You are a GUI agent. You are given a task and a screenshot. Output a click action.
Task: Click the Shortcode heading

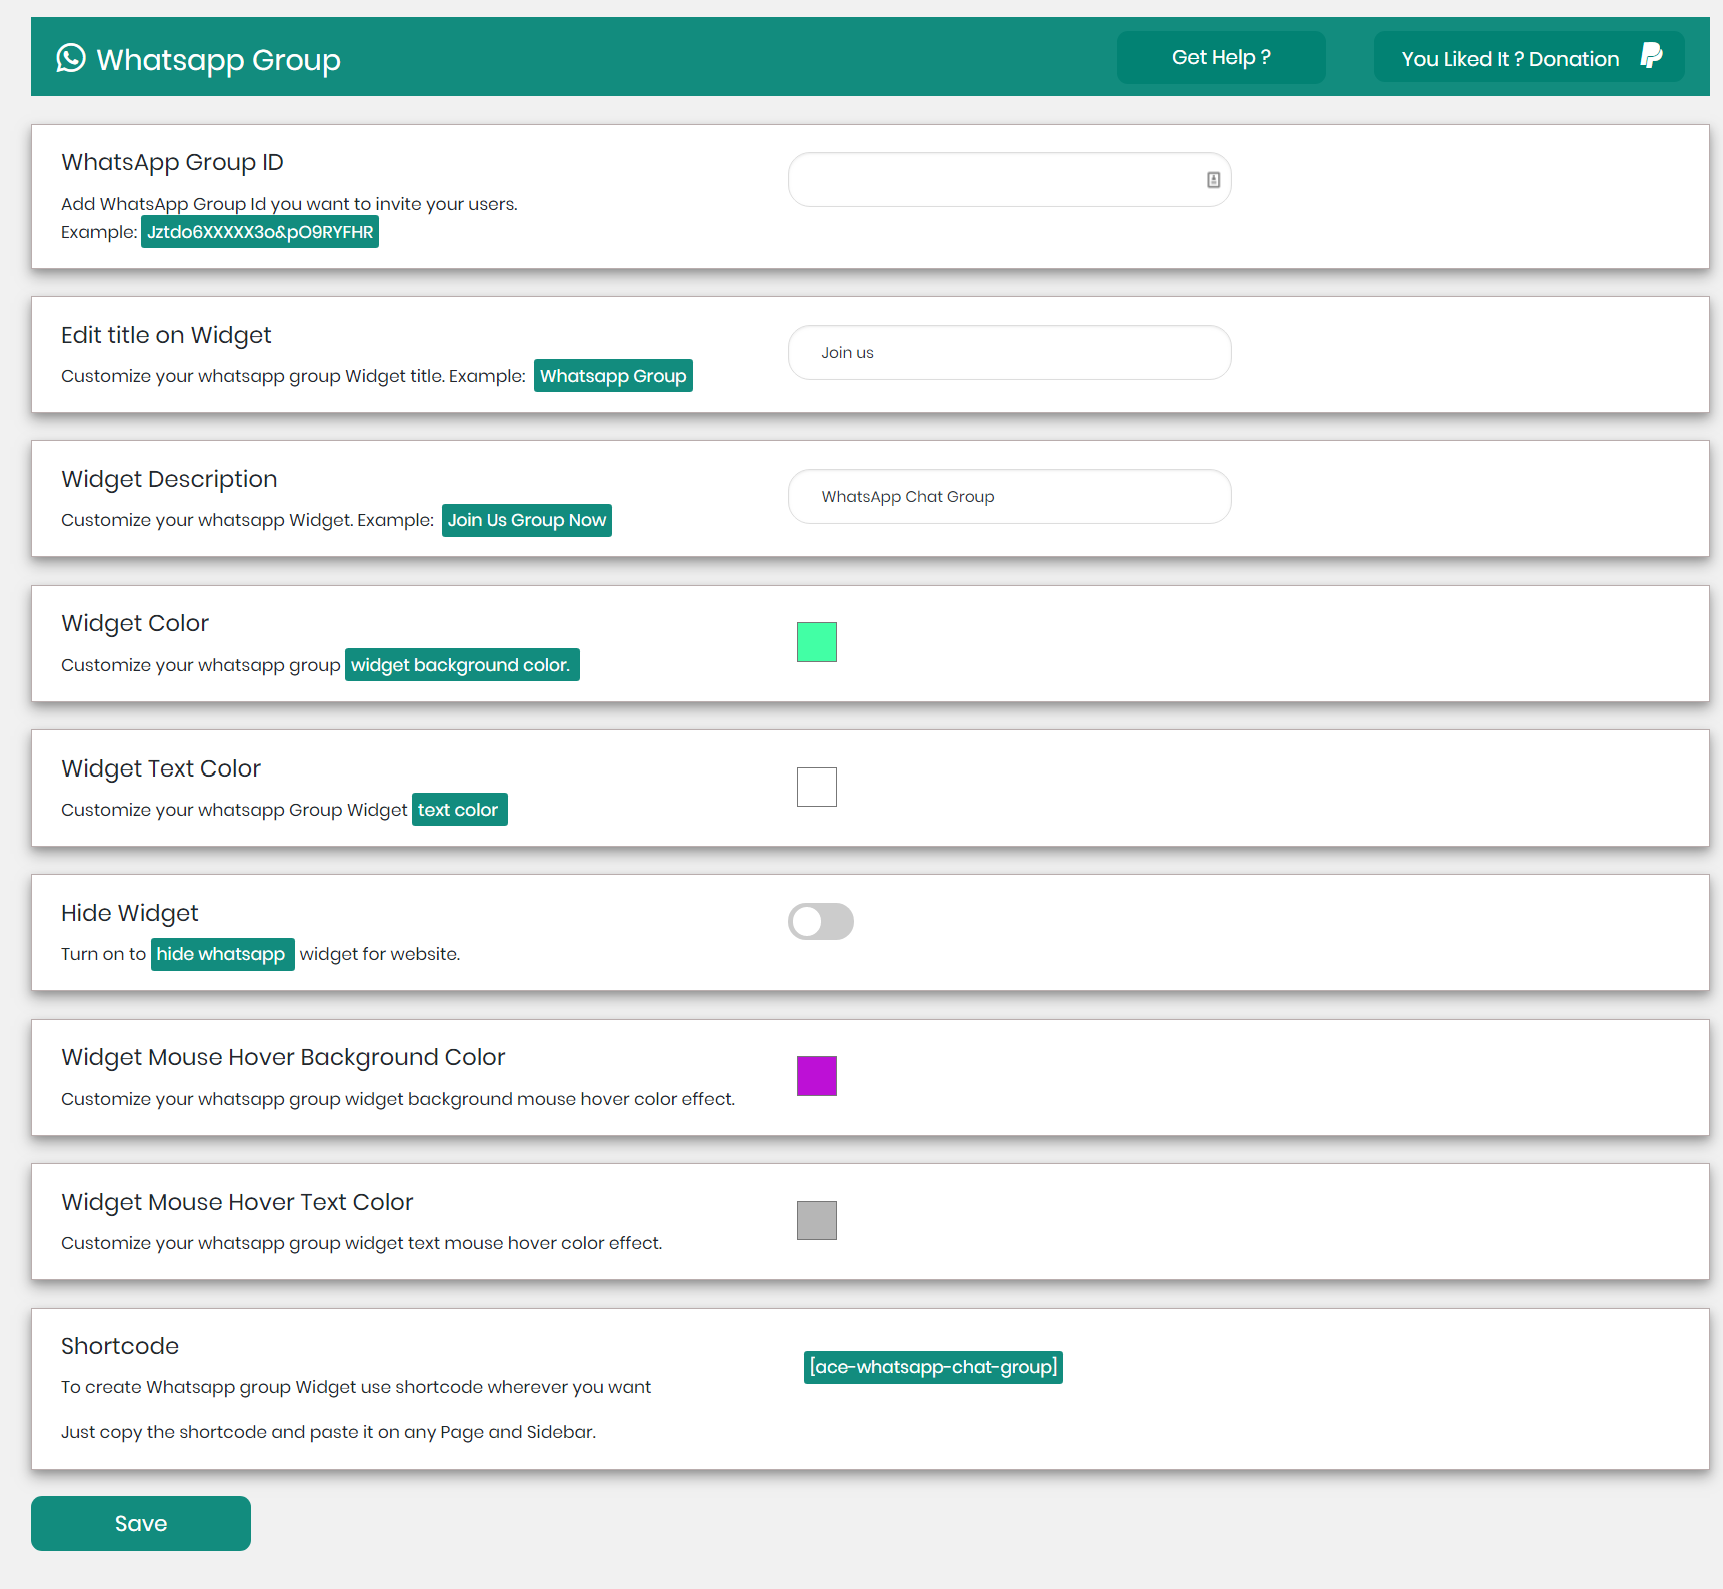120,1346
